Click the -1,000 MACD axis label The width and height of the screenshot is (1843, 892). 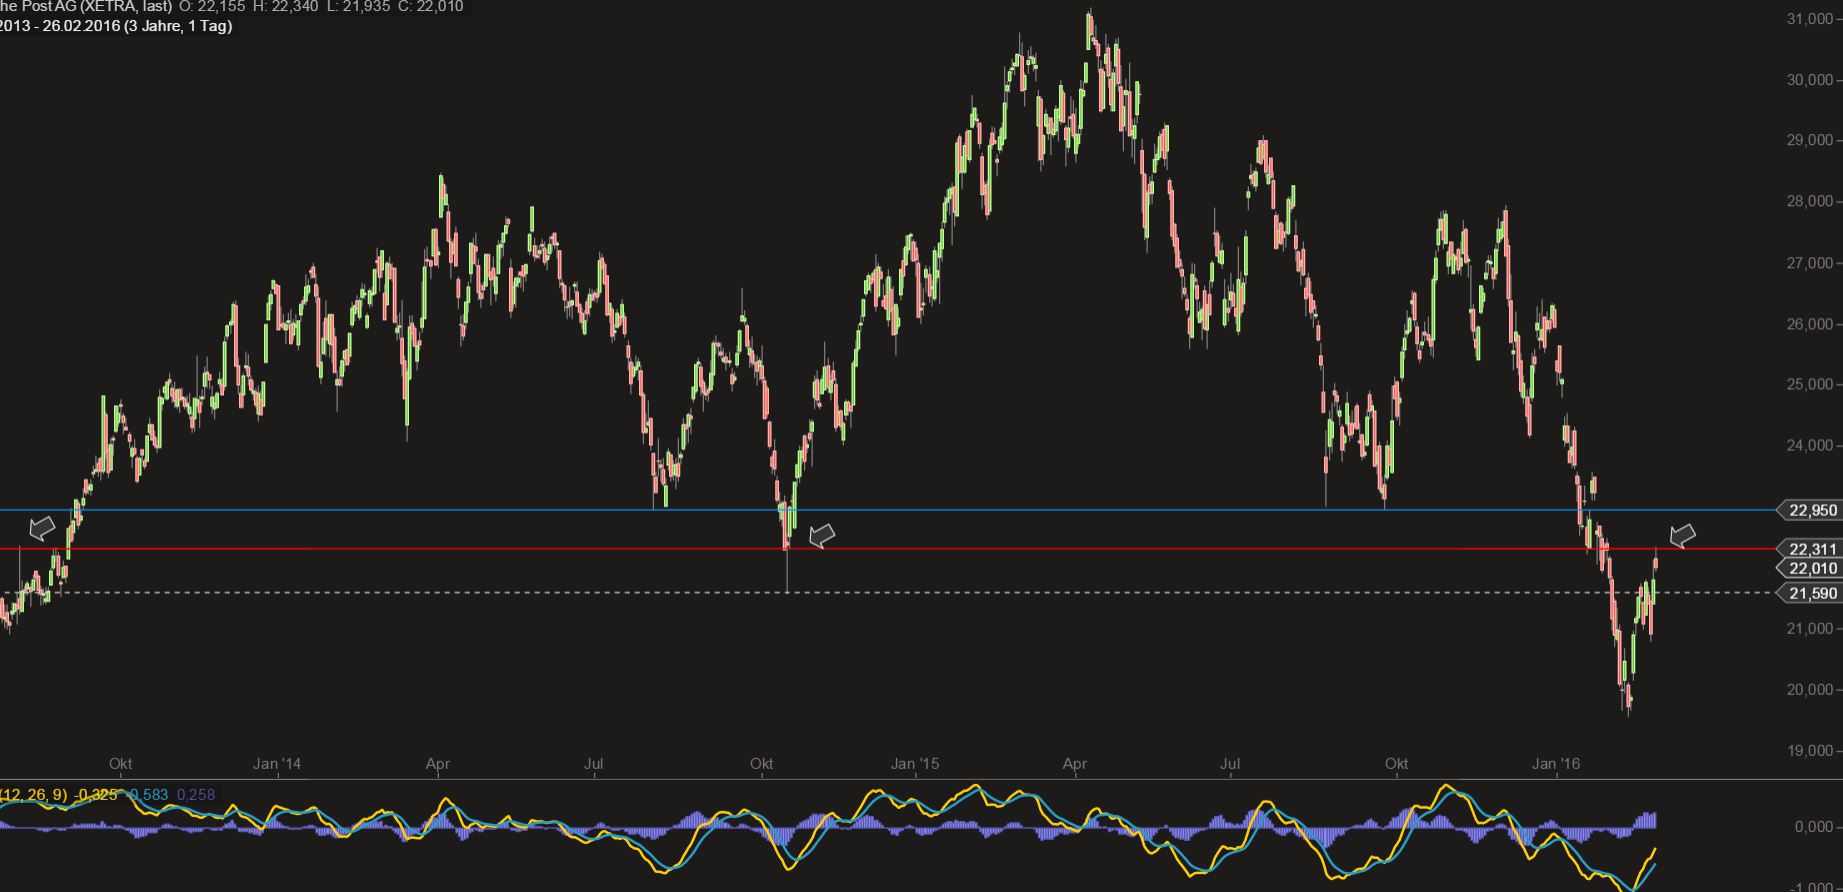(1811, 887)
